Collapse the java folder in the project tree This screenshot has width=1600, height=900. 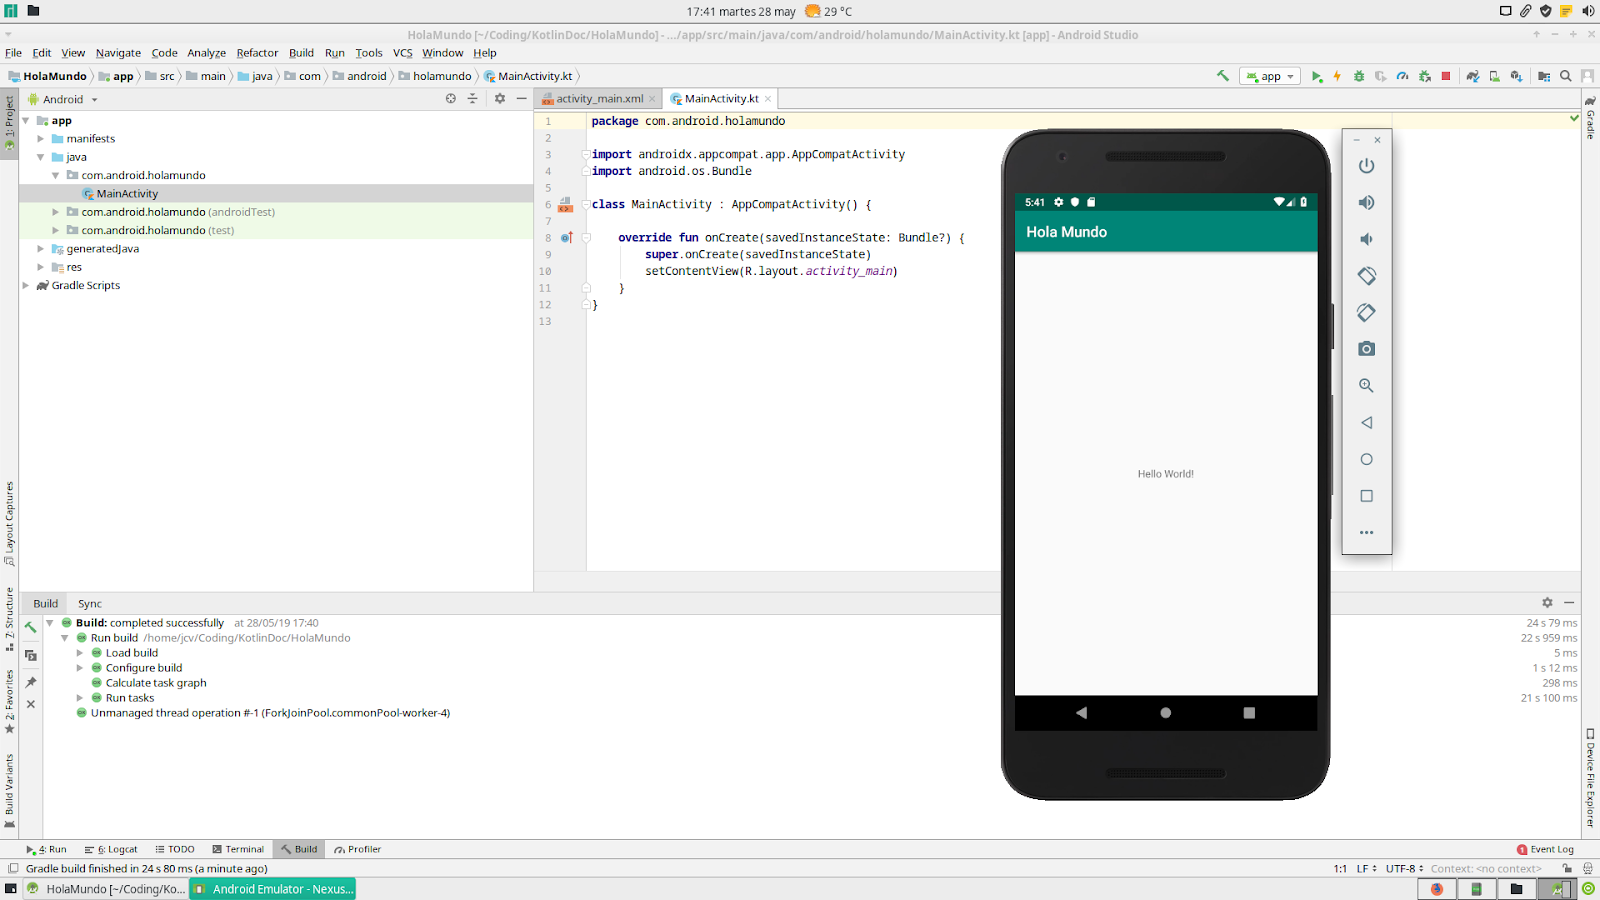40,157
